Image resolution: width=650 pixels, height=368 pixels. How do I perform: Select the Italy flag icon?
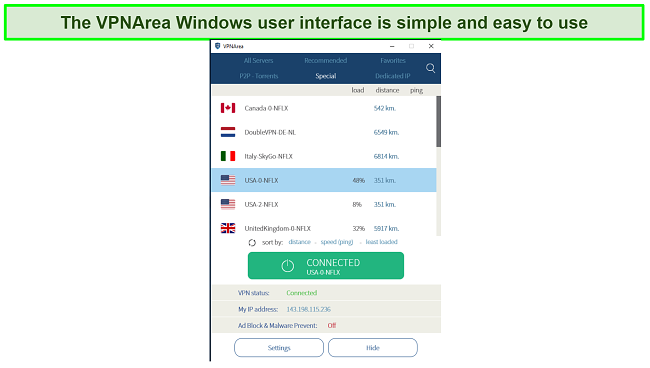point(228,156)
